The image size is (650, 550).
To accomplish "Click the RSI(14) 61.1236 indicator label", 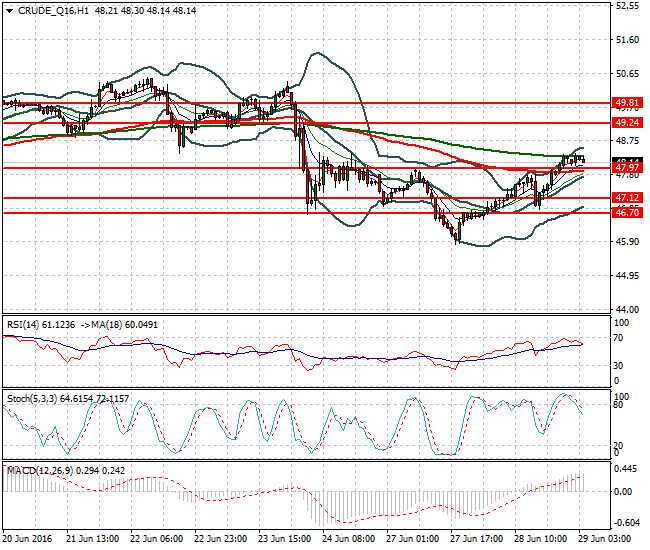I will [x=41, y=325].
